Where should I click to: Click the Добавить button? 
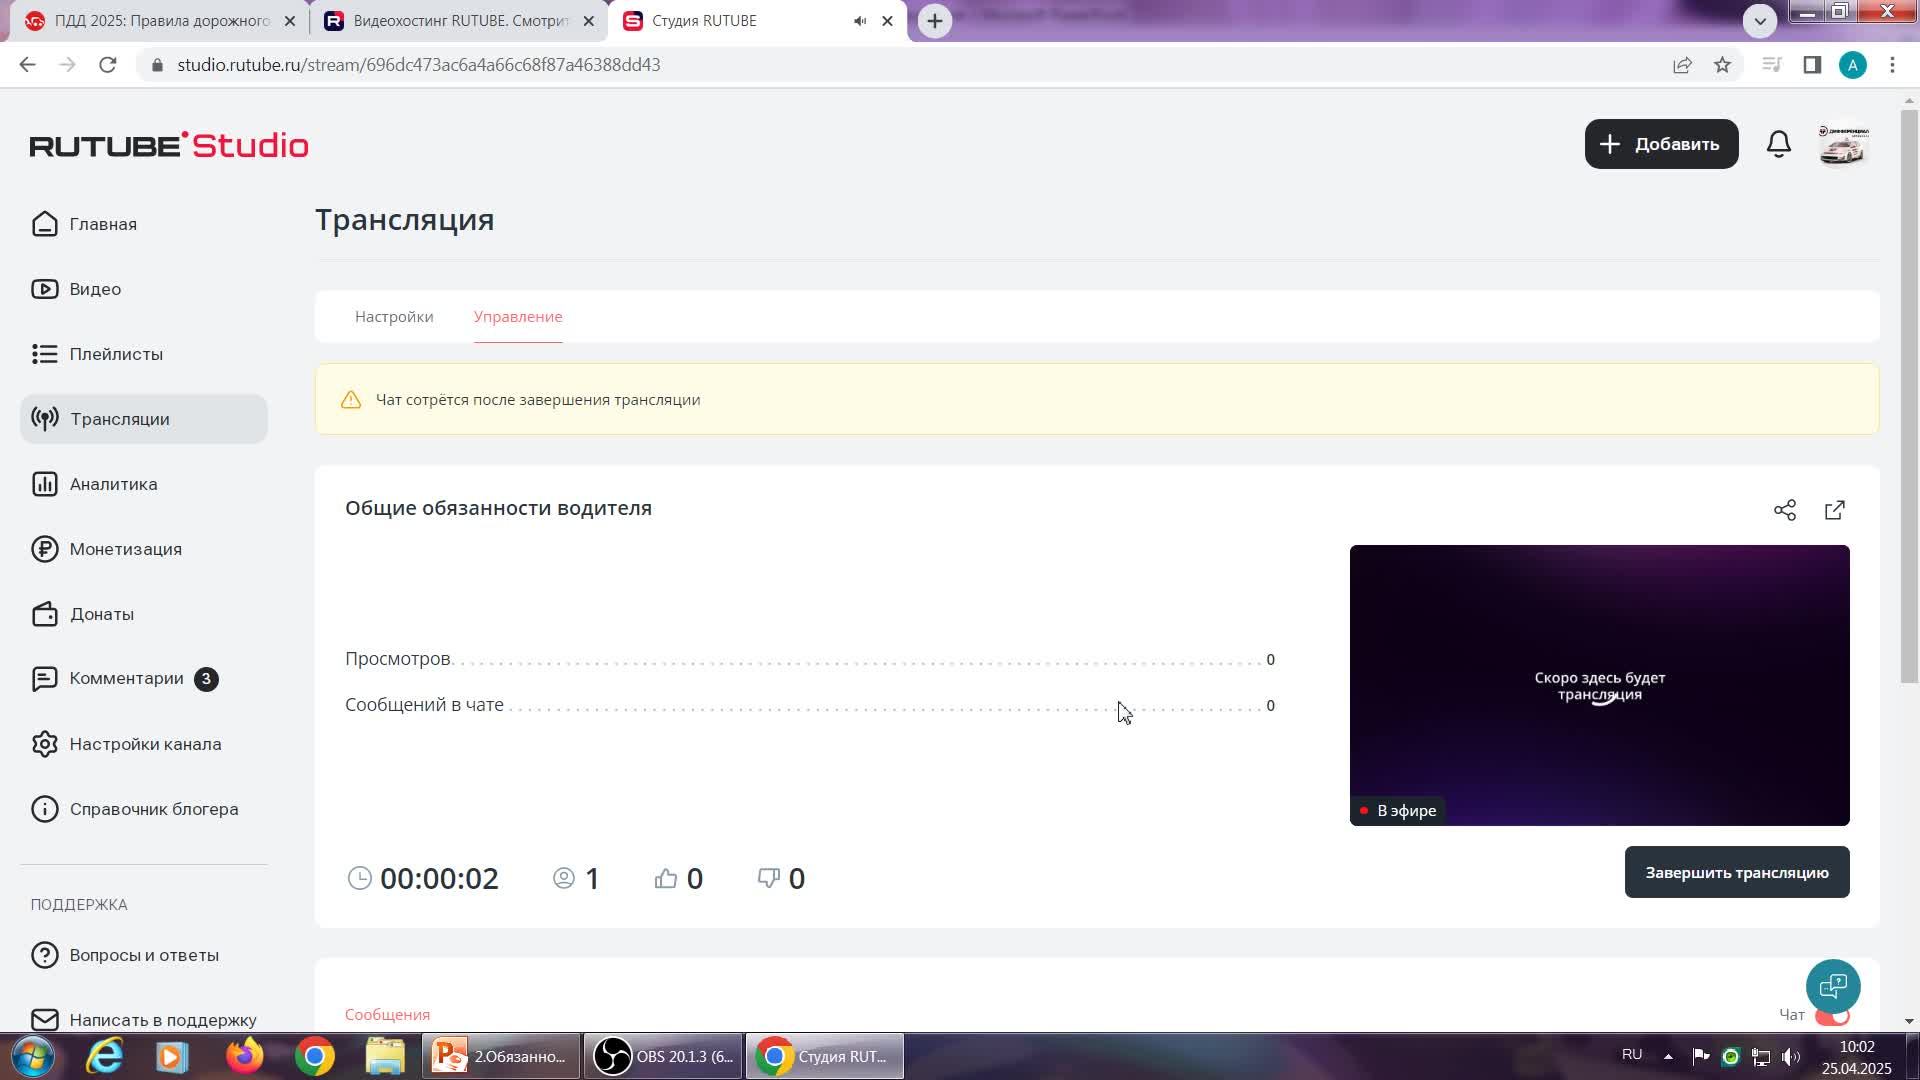pos(1661,144)
